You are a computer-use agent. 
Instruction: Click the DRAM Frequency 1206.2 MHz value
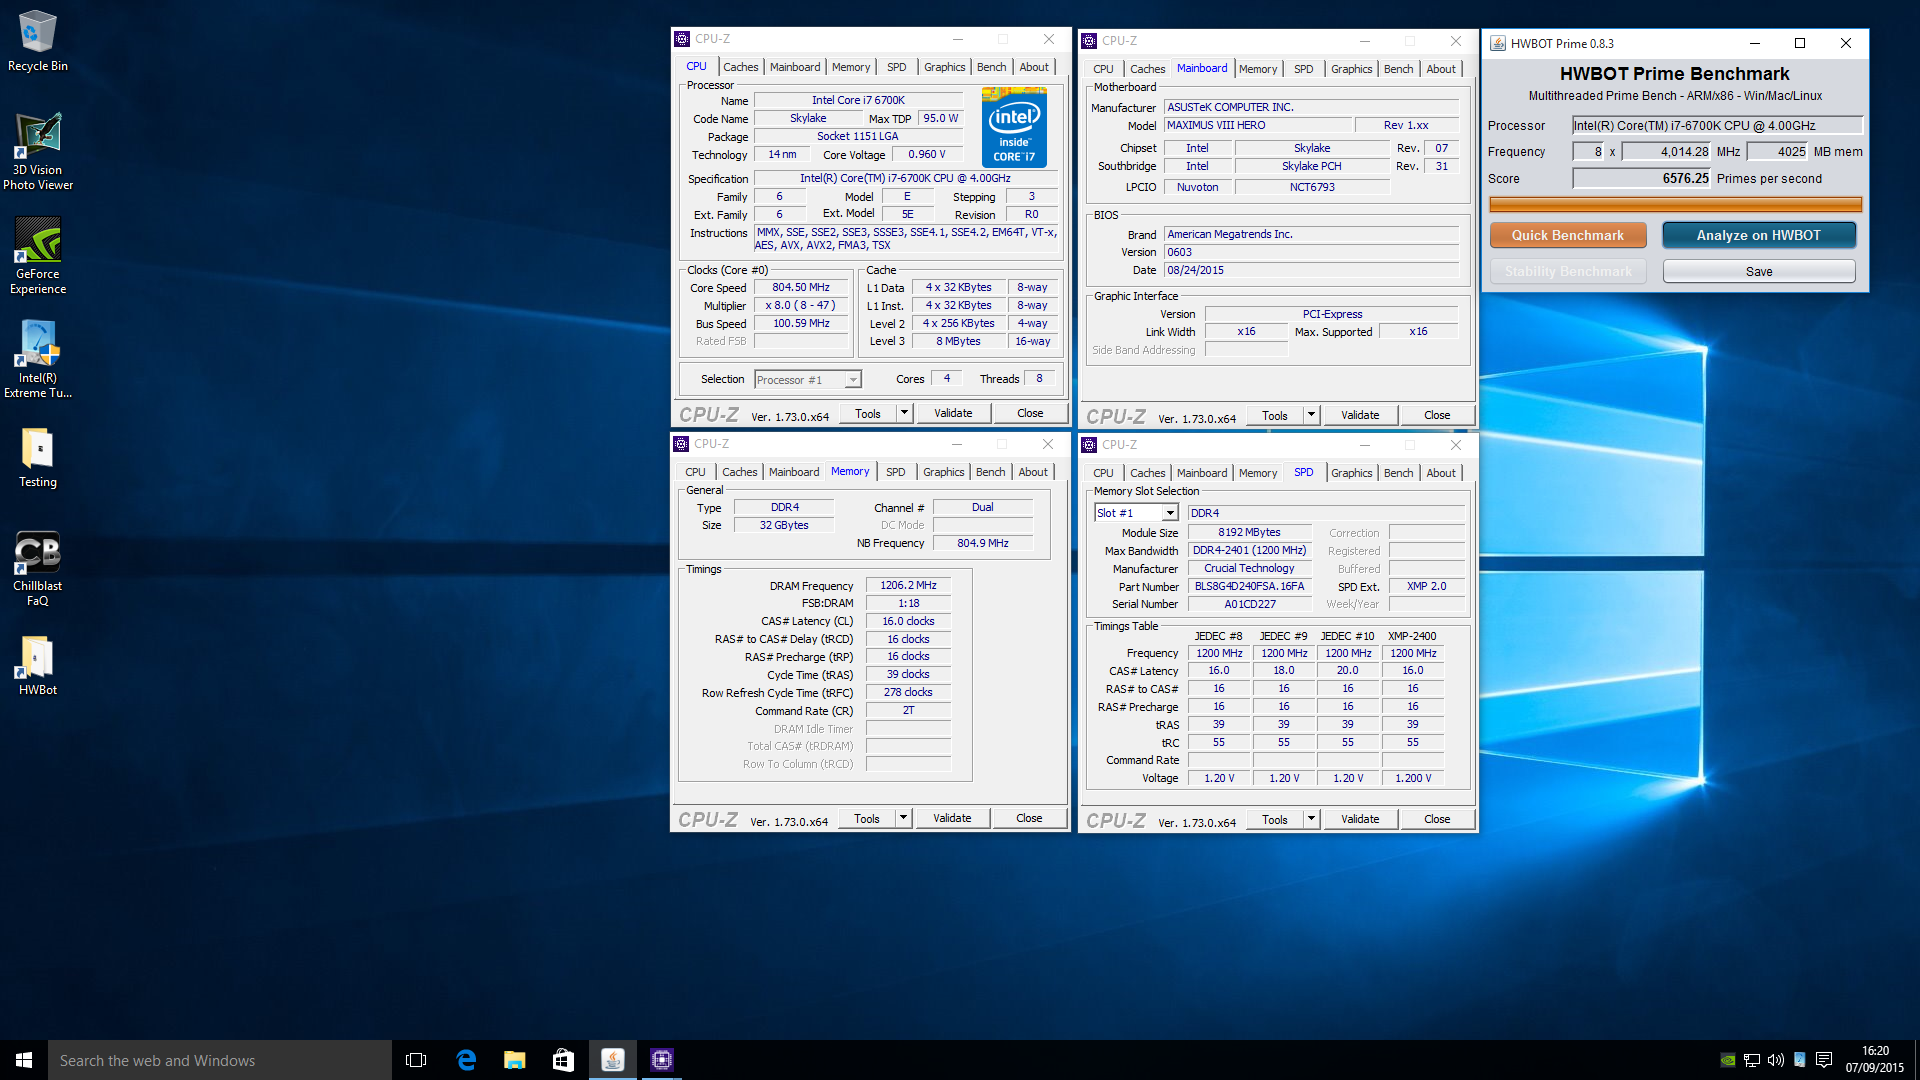click(x=908, y=586)
